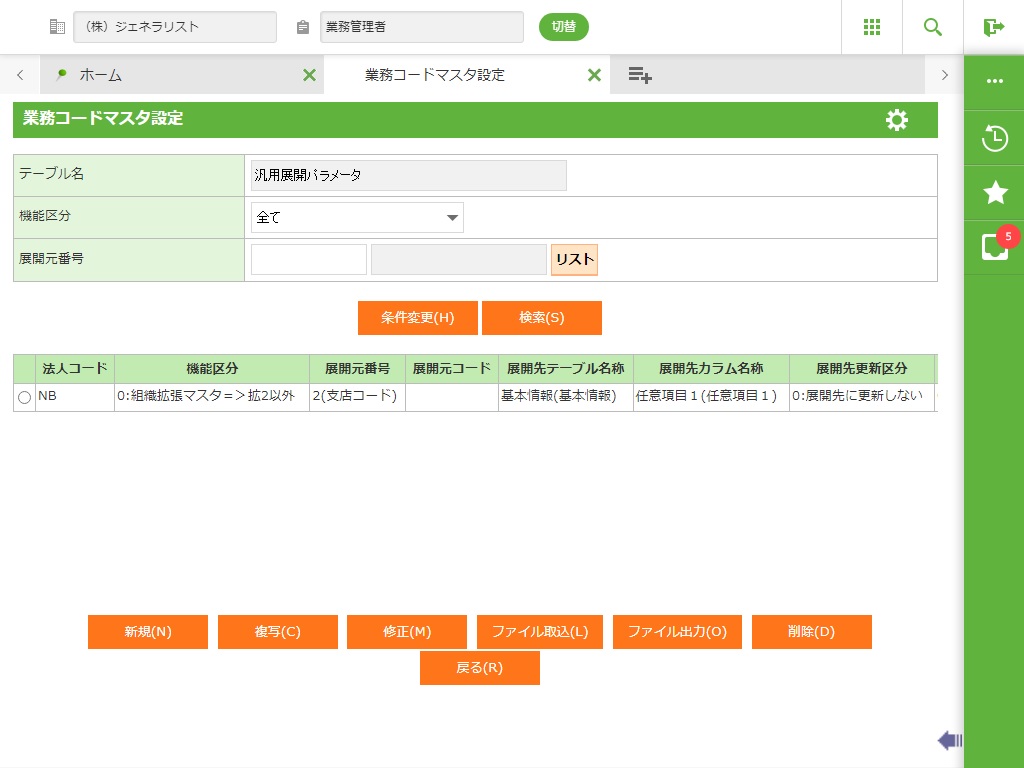Open inbox notifications with badge 5
Image resolution: width=1024 pixels, height=768 pixels.
pyautogui.click(x=994, y=246)
